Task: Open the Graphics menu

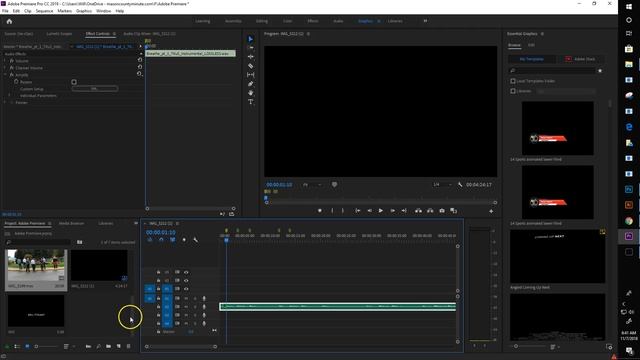Action: coord(84,11)
